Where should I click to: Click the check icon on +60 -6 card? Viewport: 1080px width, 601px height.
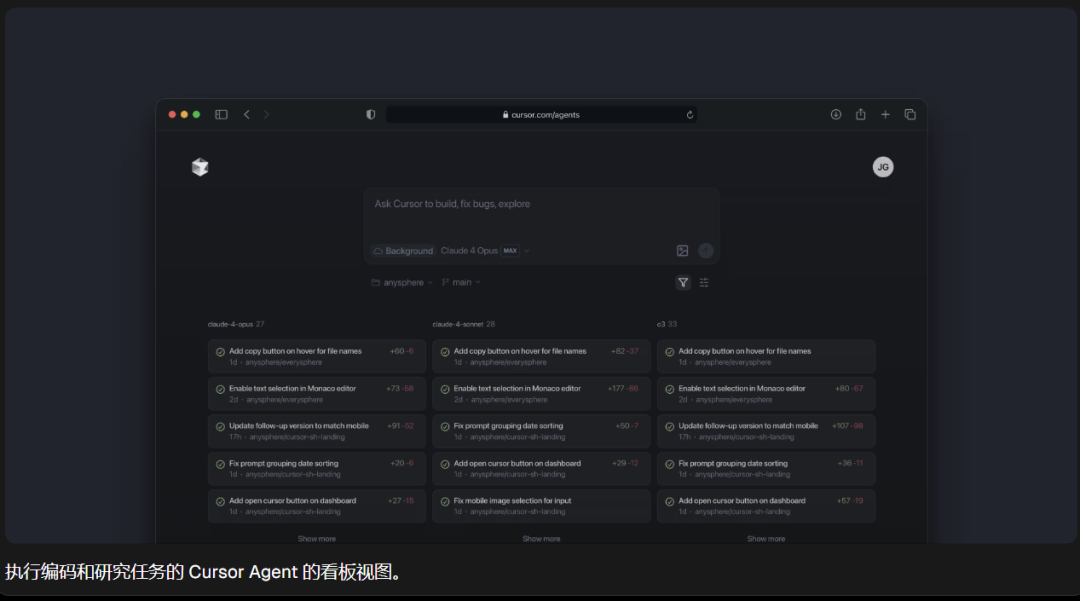tap(220, 352)
